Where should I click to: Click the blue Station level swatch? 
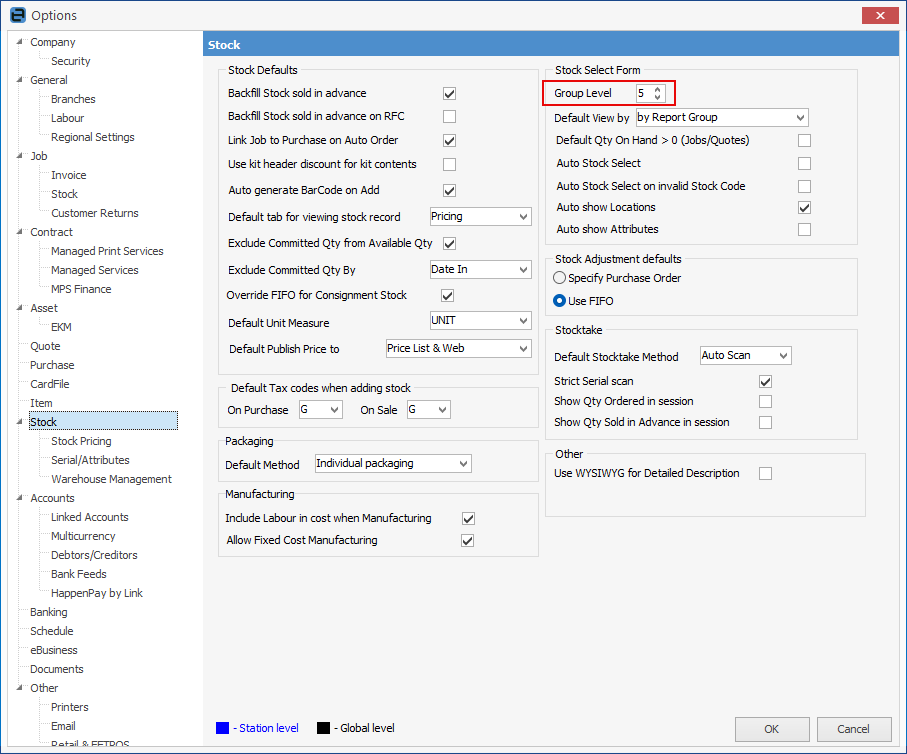tap(222, 728)
